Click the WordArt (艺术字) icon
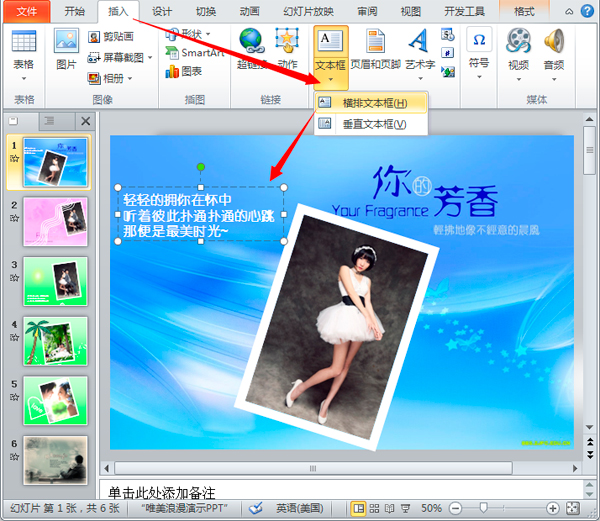This screenshot has width=600, height=521. (x=419, y=40)
